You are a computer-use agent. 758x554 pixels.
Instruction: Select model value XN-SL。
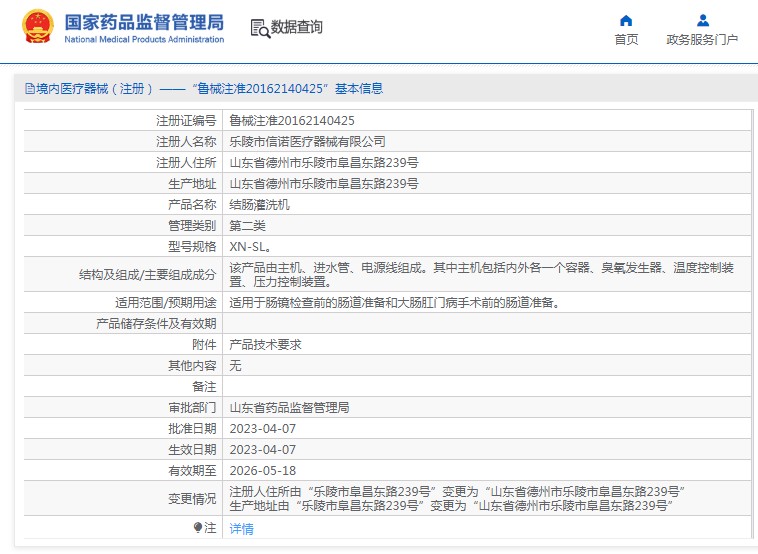[250, 247]
